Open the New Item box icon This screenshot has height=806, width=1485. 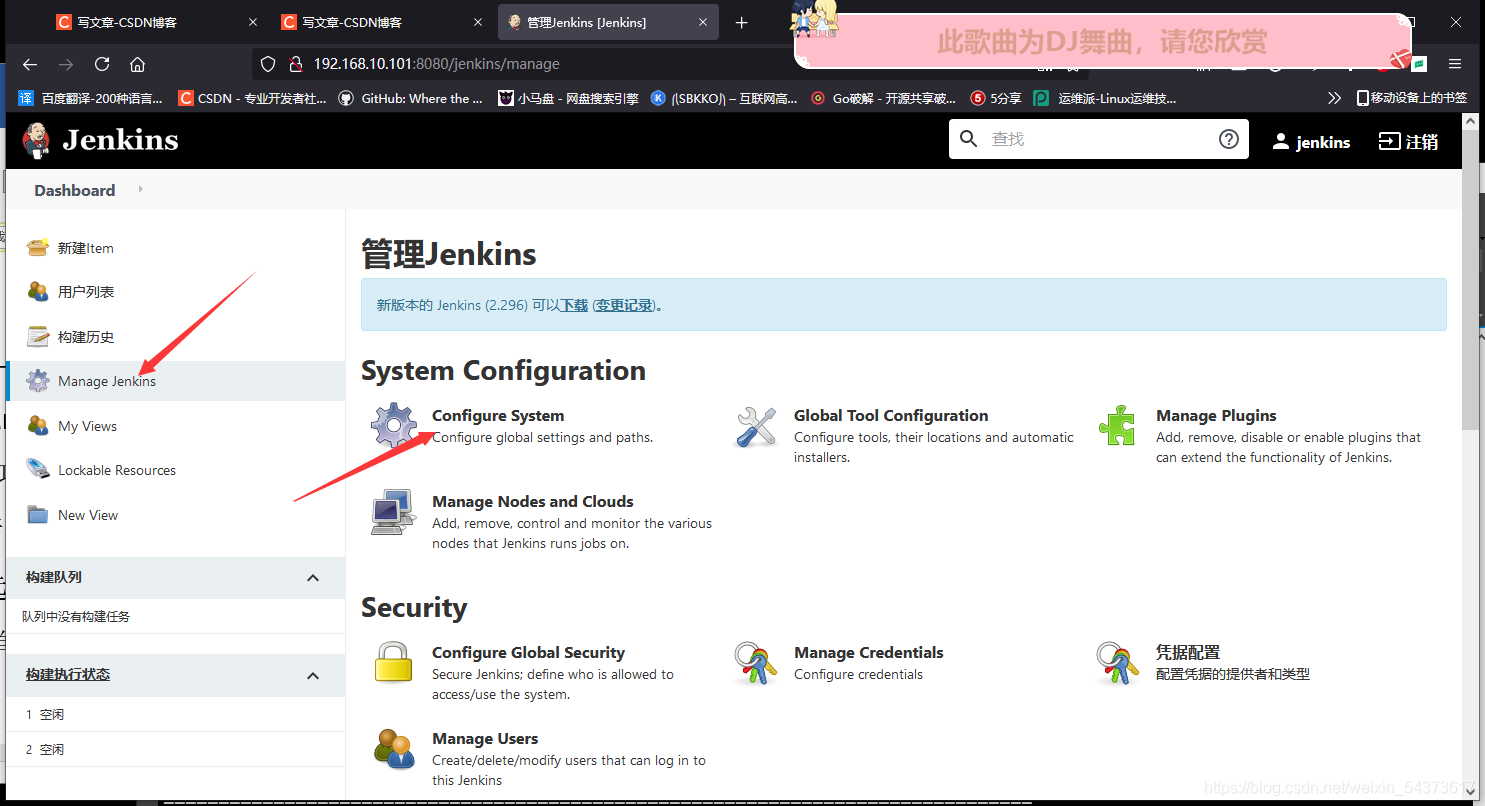tap(38, 248)
